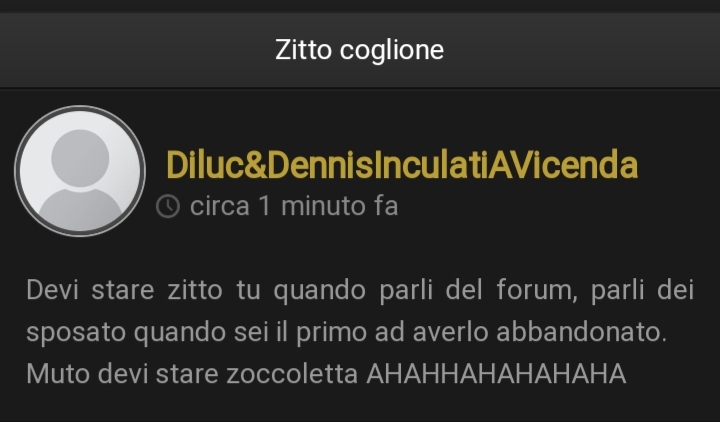Click the third line starting 'Muto devi'
This screenshot has height=422, width=720.
(x=326, y=373)
